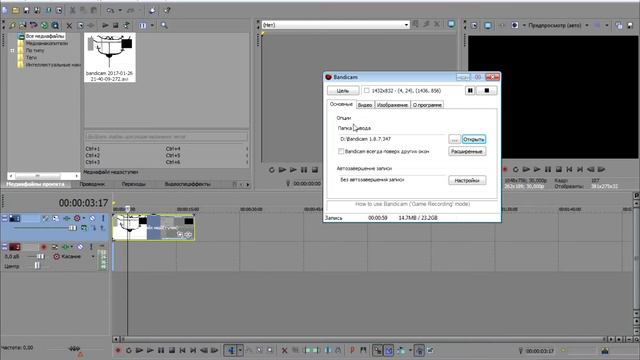
Task: Enable 'Bandicam всегда поверх других окон' checkbox
Action: (341, 151)
